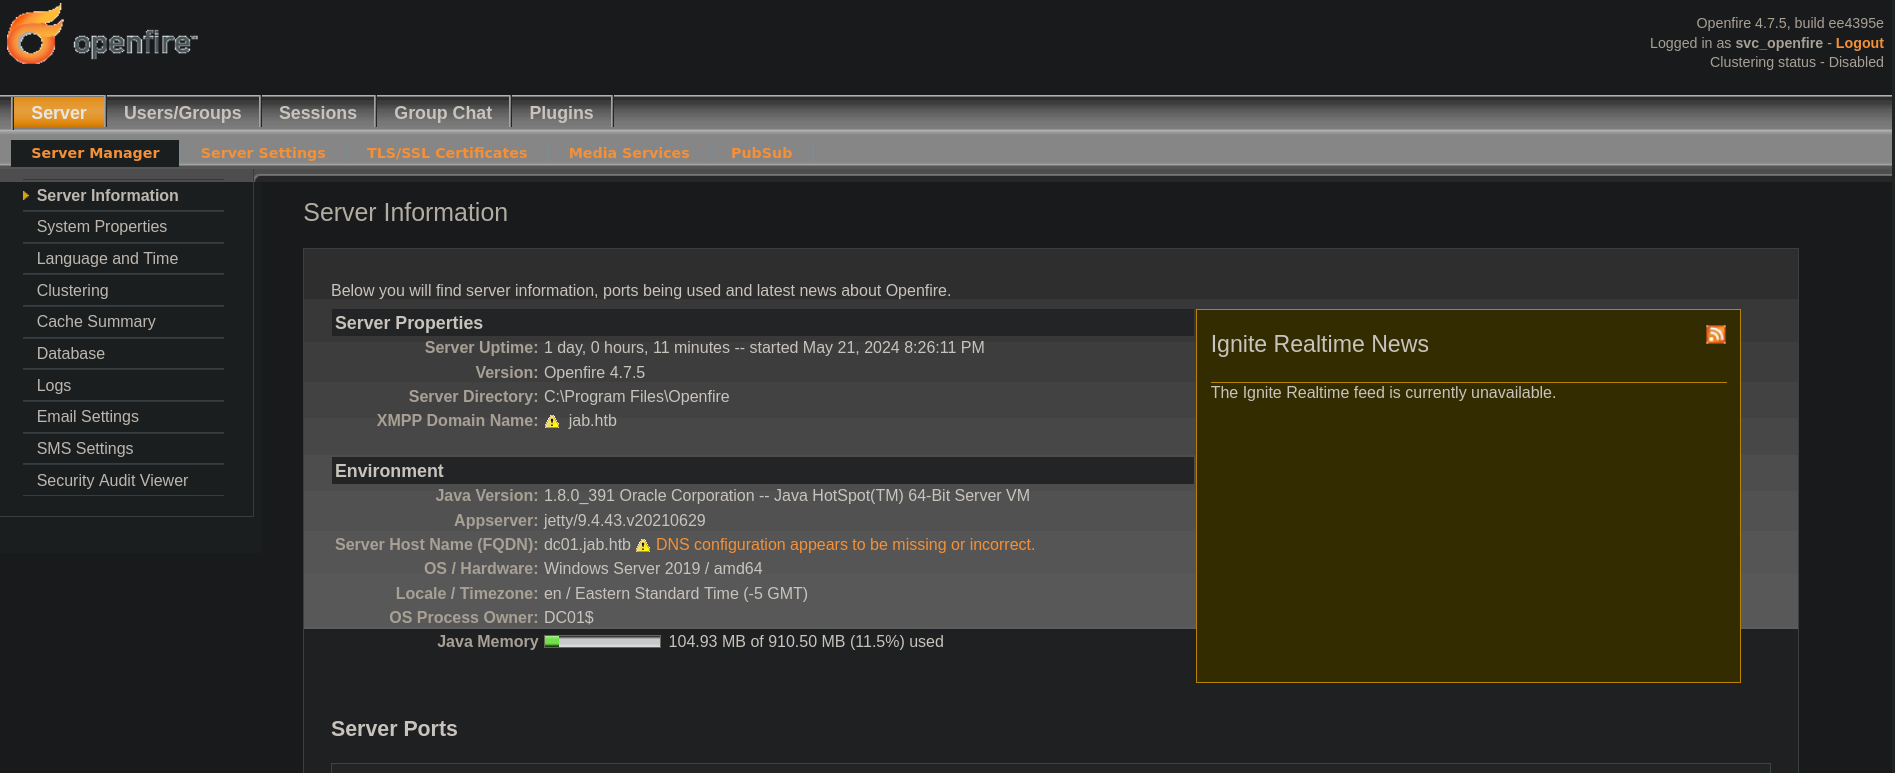Click the Server Ports heading
This screenshot has width=1895, height=773.
[394, 729]
